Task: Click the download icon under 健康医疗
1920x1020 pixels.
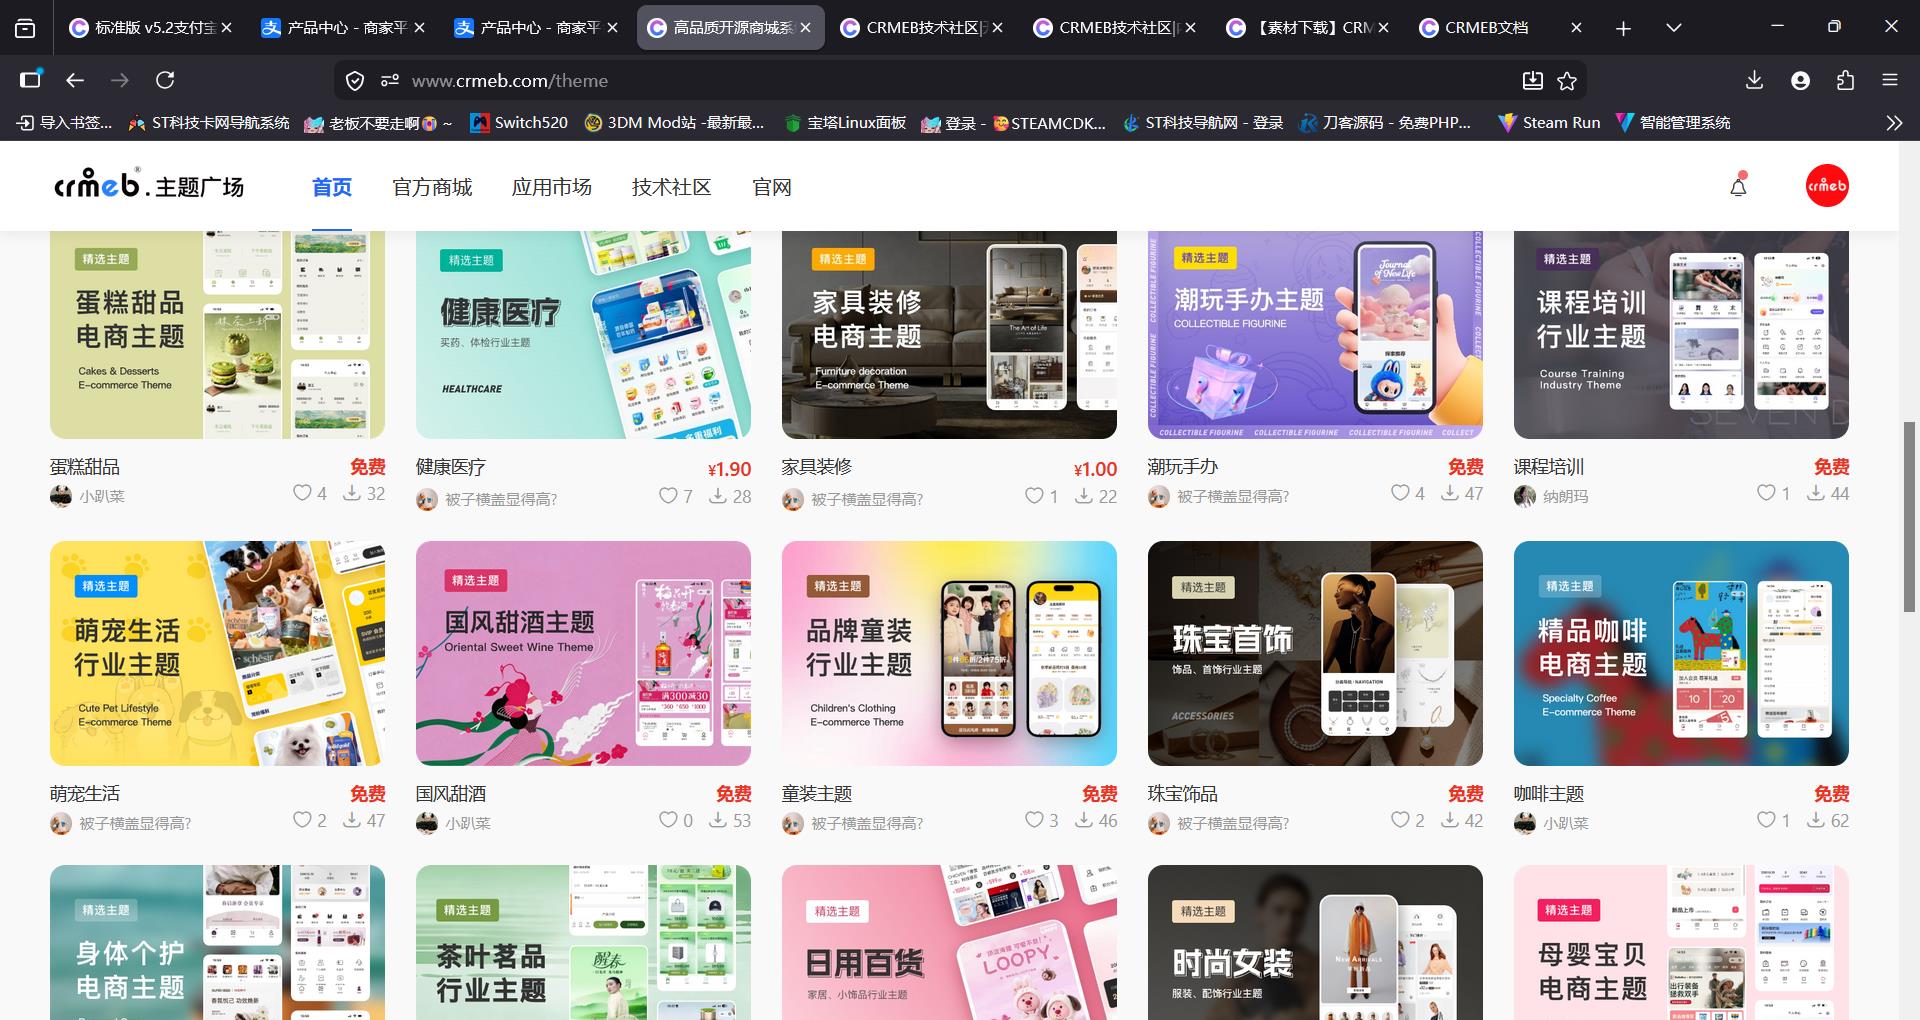Action: pos(718,496)
